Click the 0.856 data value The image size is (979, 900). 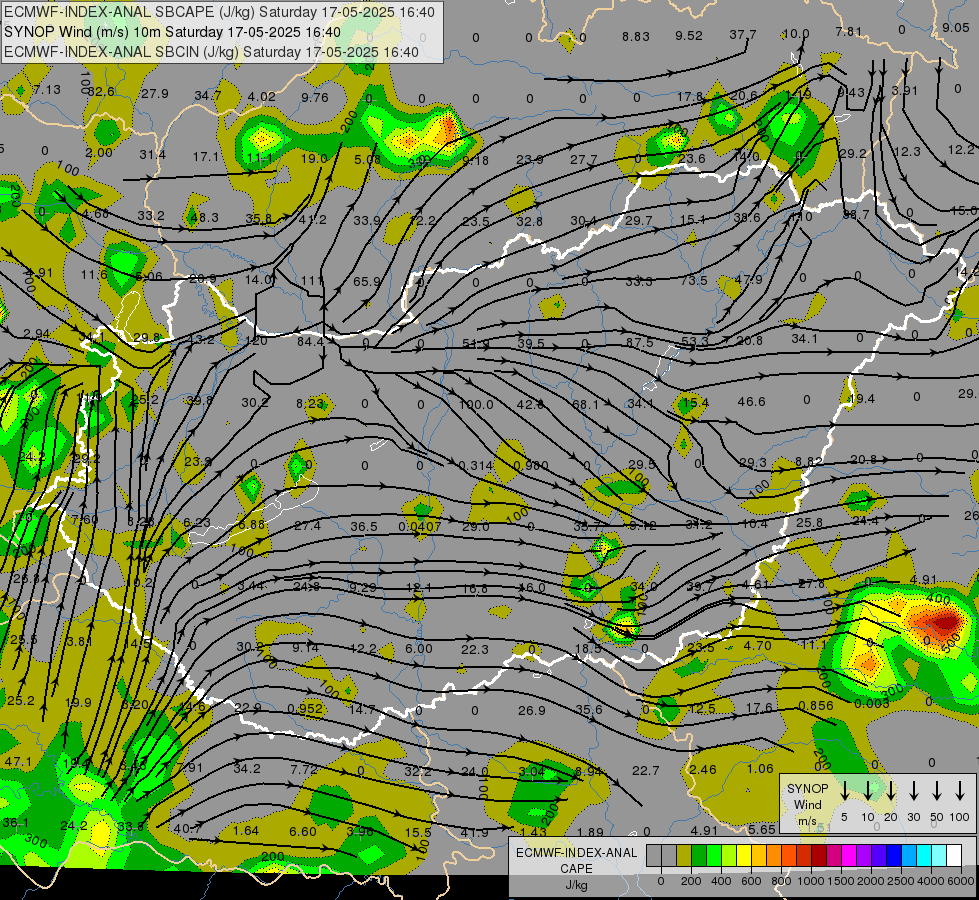point(815,706)
